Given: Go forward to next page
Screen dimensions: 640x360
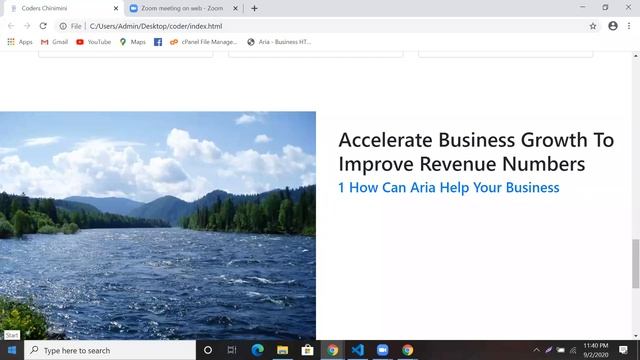Looking at the screenshot, I should [27, 26].
